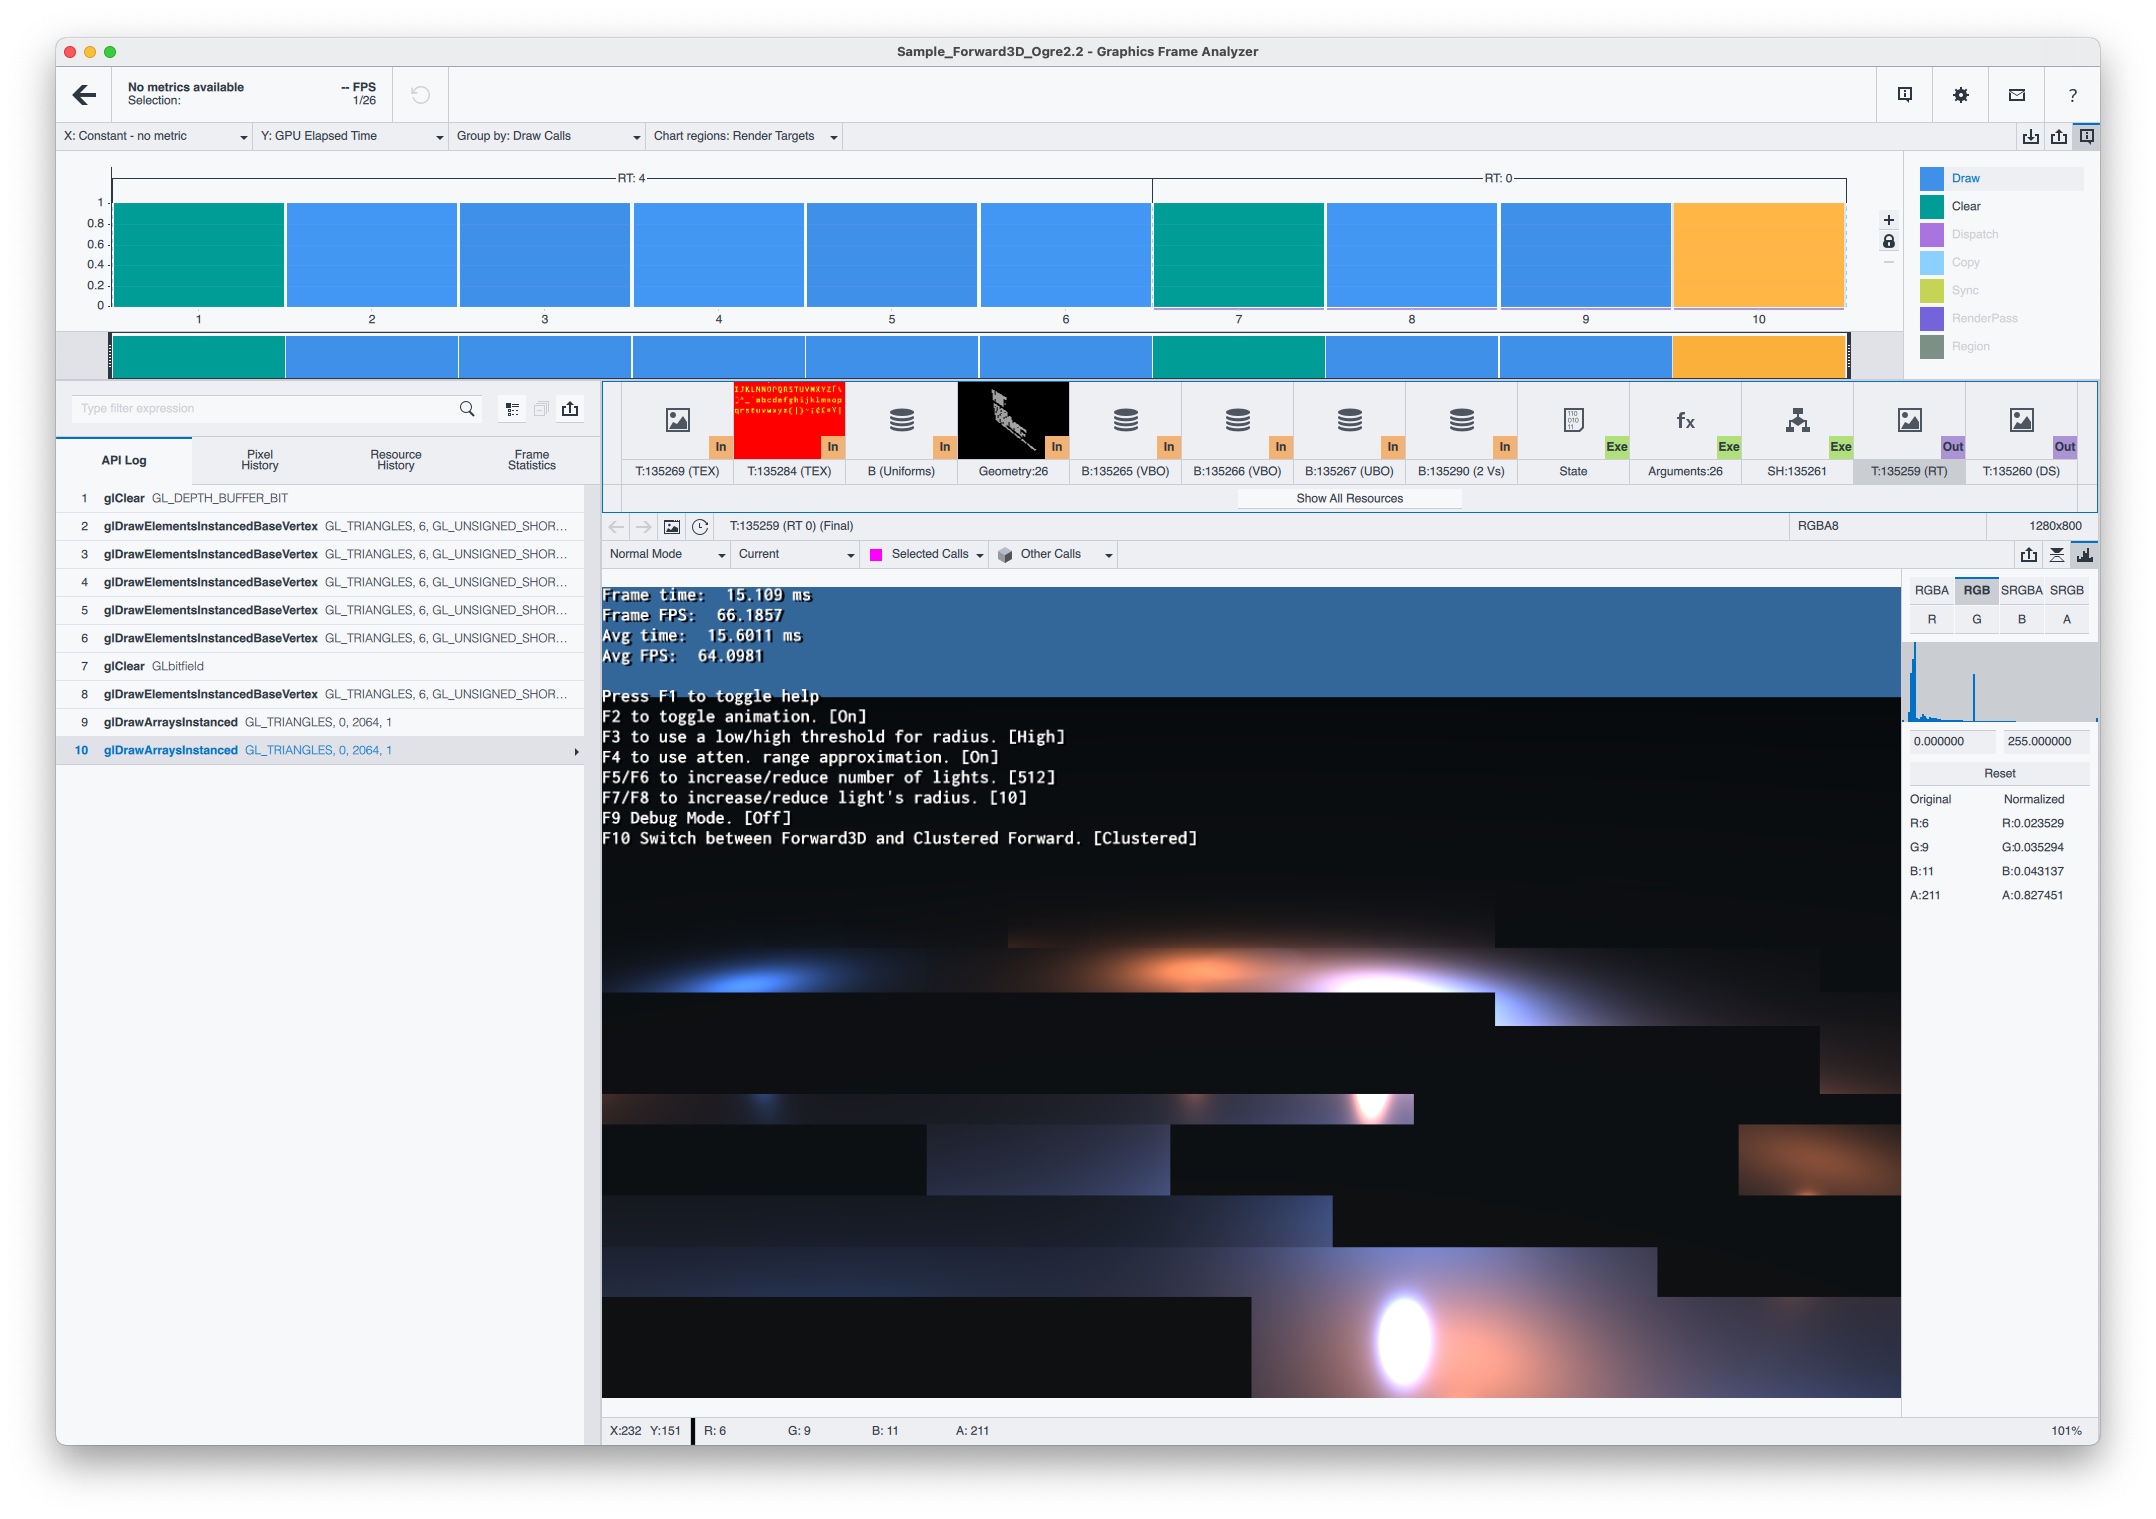
Task: Focus the Type filter expression field
Action: (x=265, y=409)
